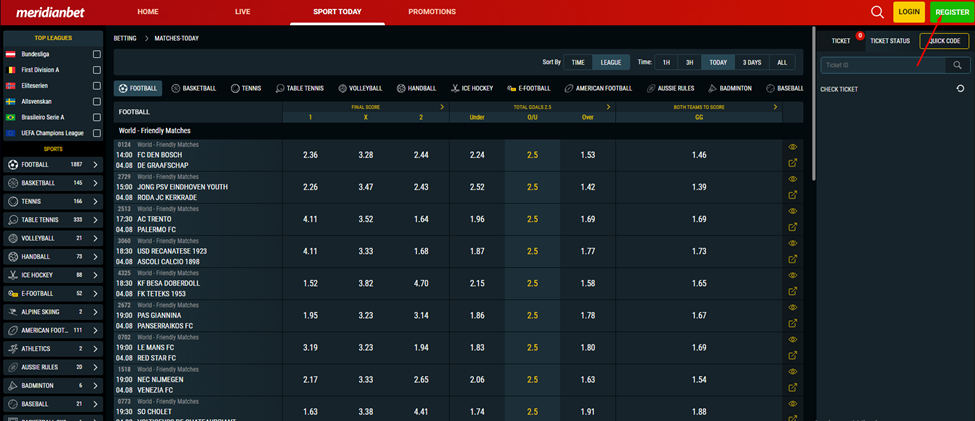Open the Quick Code tab
The image size is (975, 421).
tap(944, 40)
